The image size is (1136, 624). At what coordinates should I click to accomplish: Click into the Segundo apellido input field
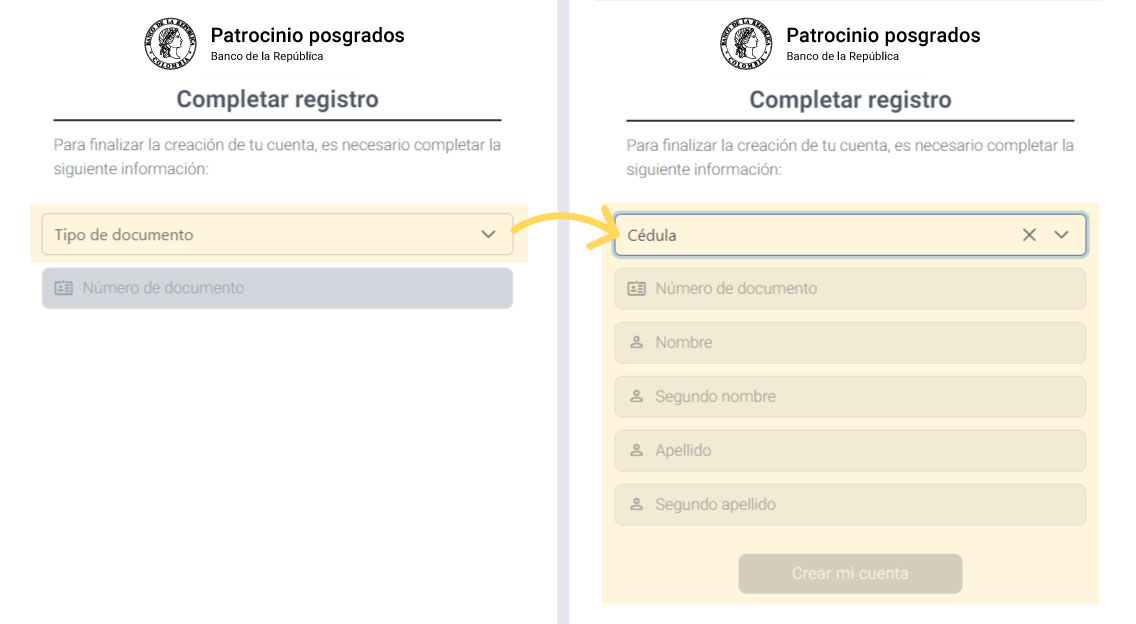point(850,504)
